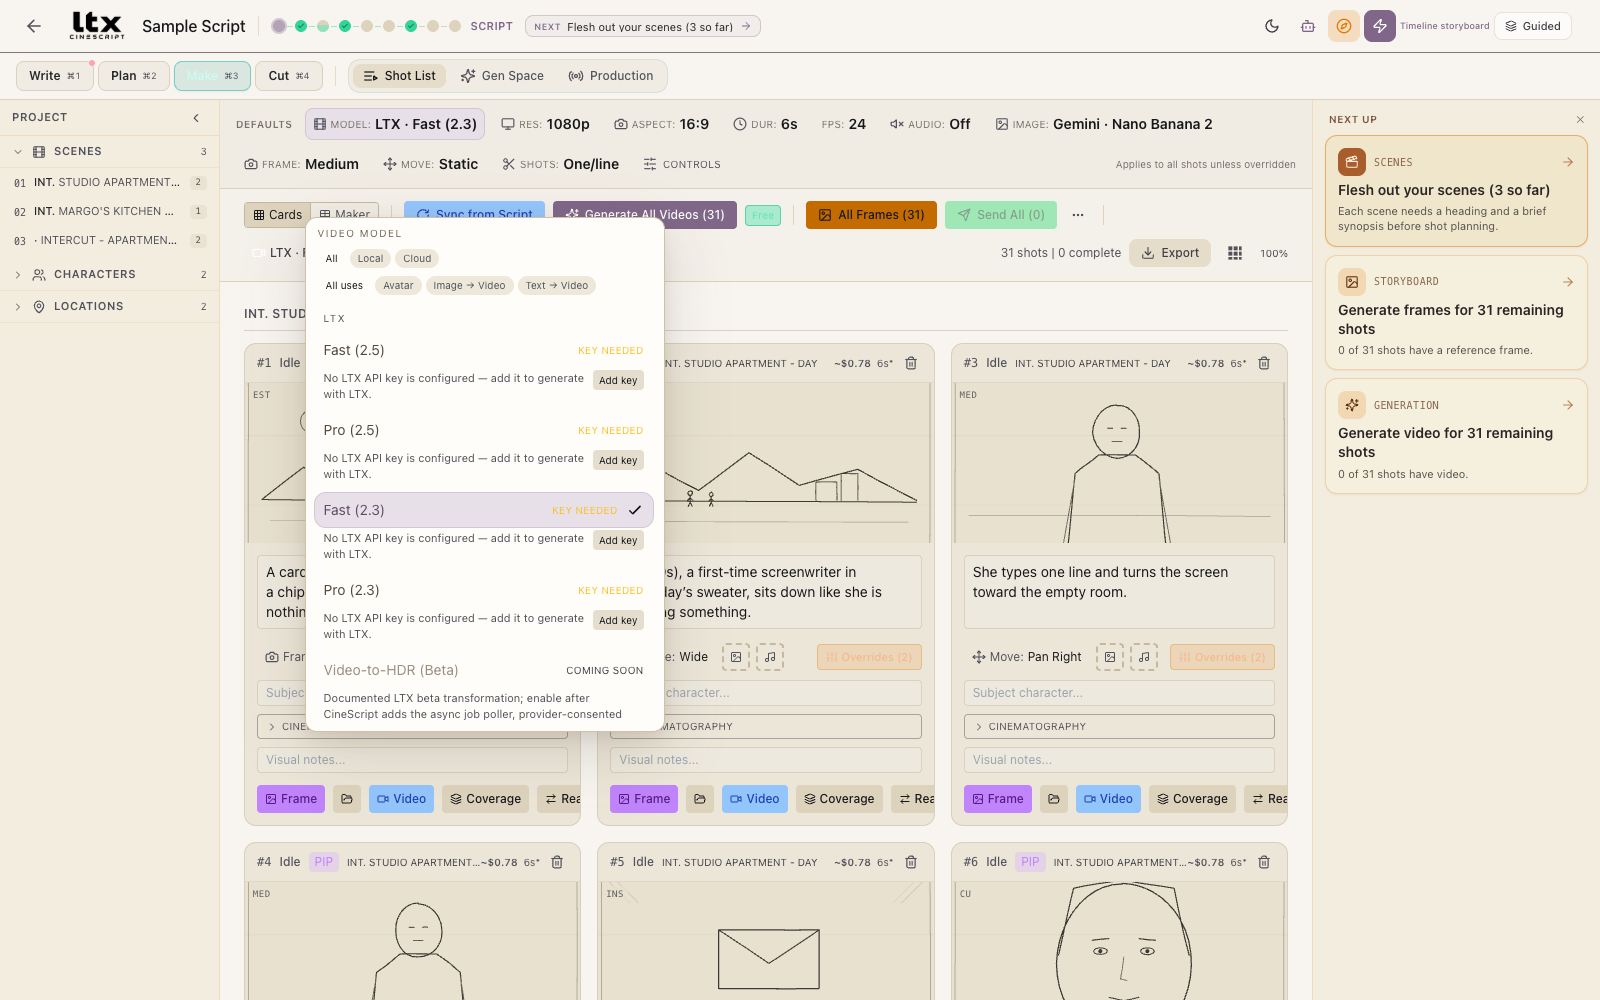Switch to the Plan tab

[x=134, y=76]
